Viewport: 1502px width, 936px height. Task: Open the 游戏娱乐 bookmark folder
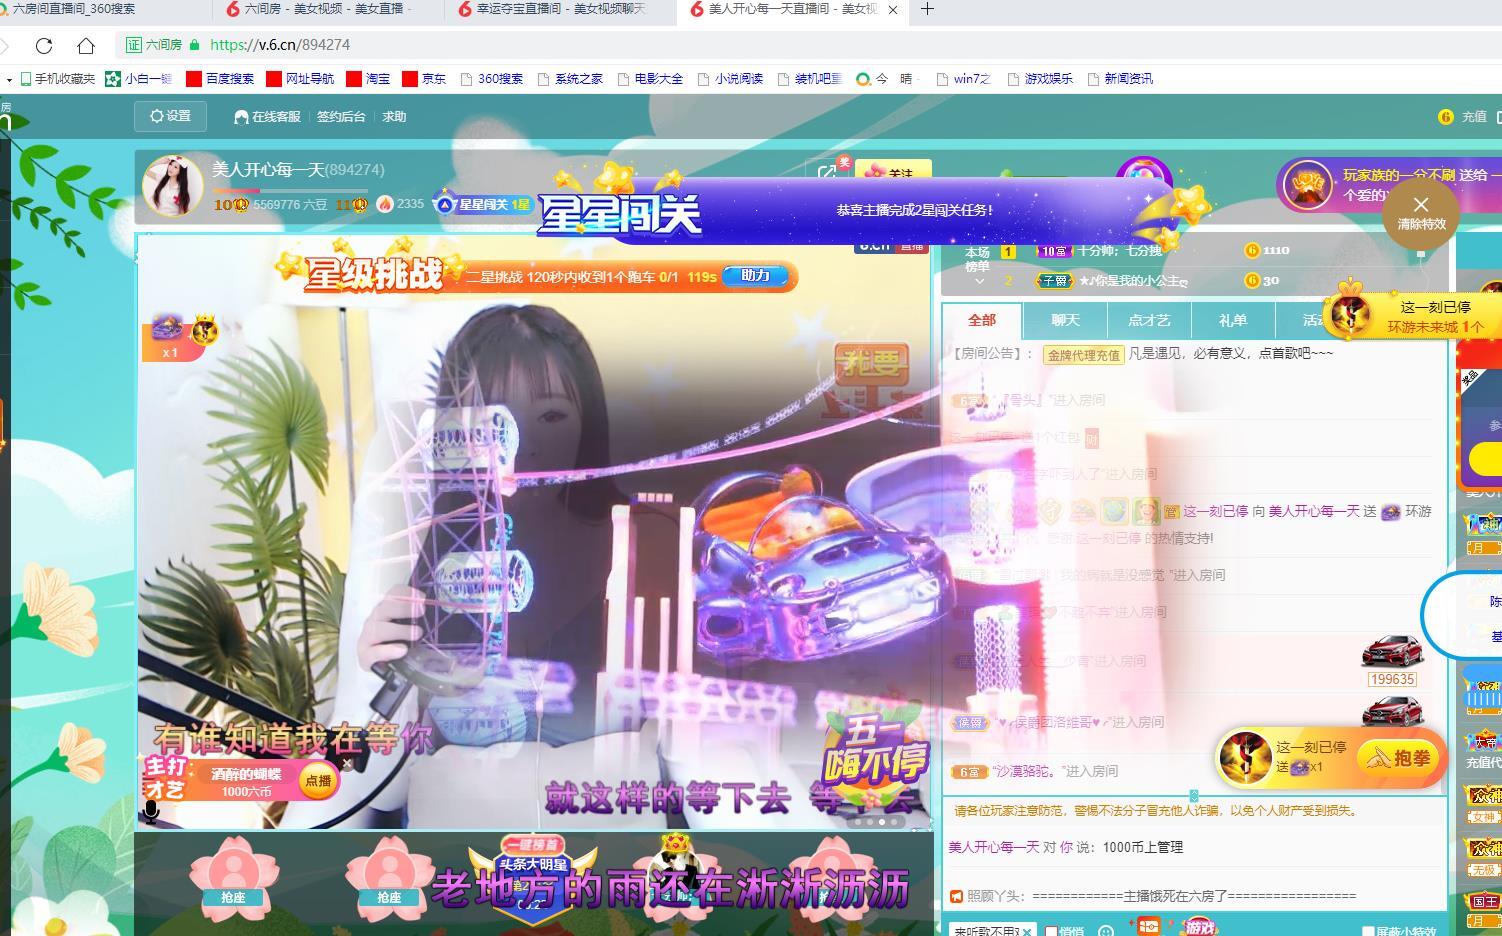coord(1041,78)
